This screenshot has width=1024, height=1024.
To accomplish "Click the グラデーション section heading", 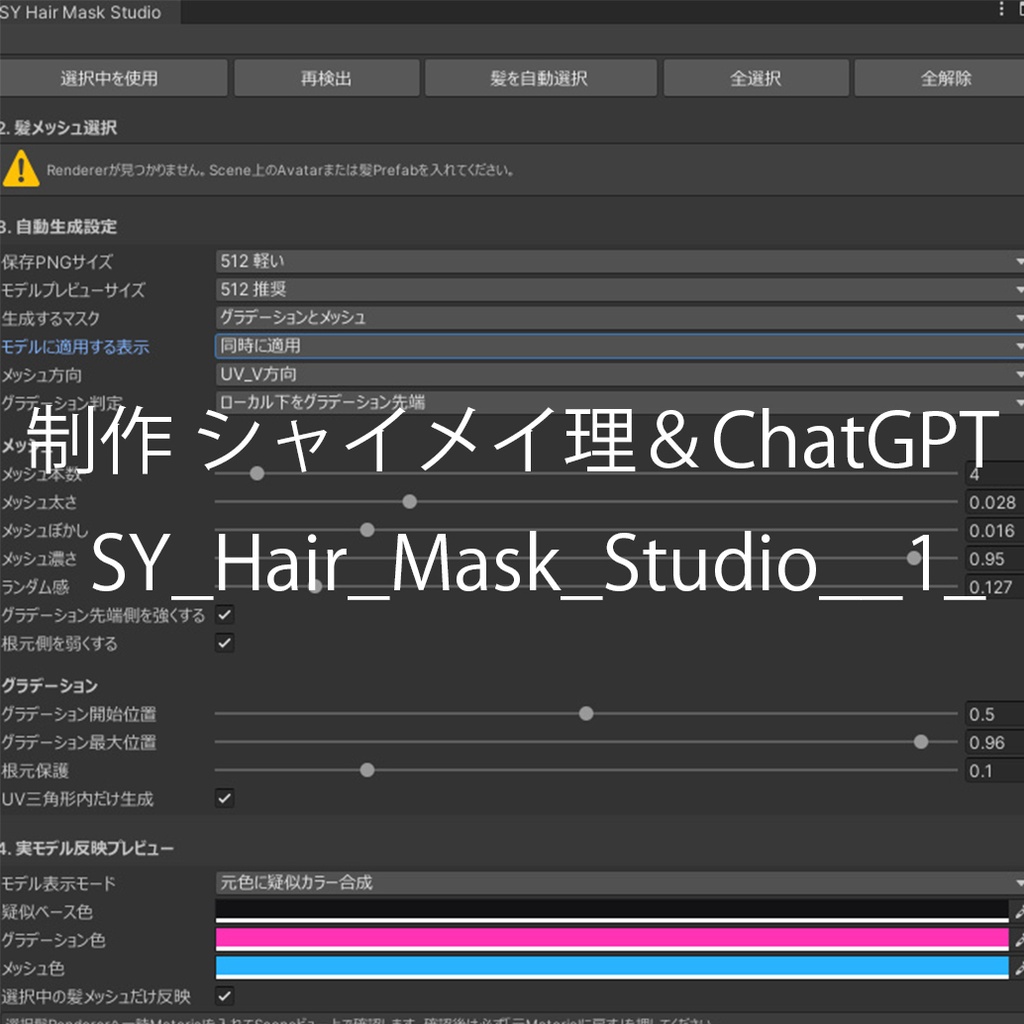I will [x=50, y=686].
